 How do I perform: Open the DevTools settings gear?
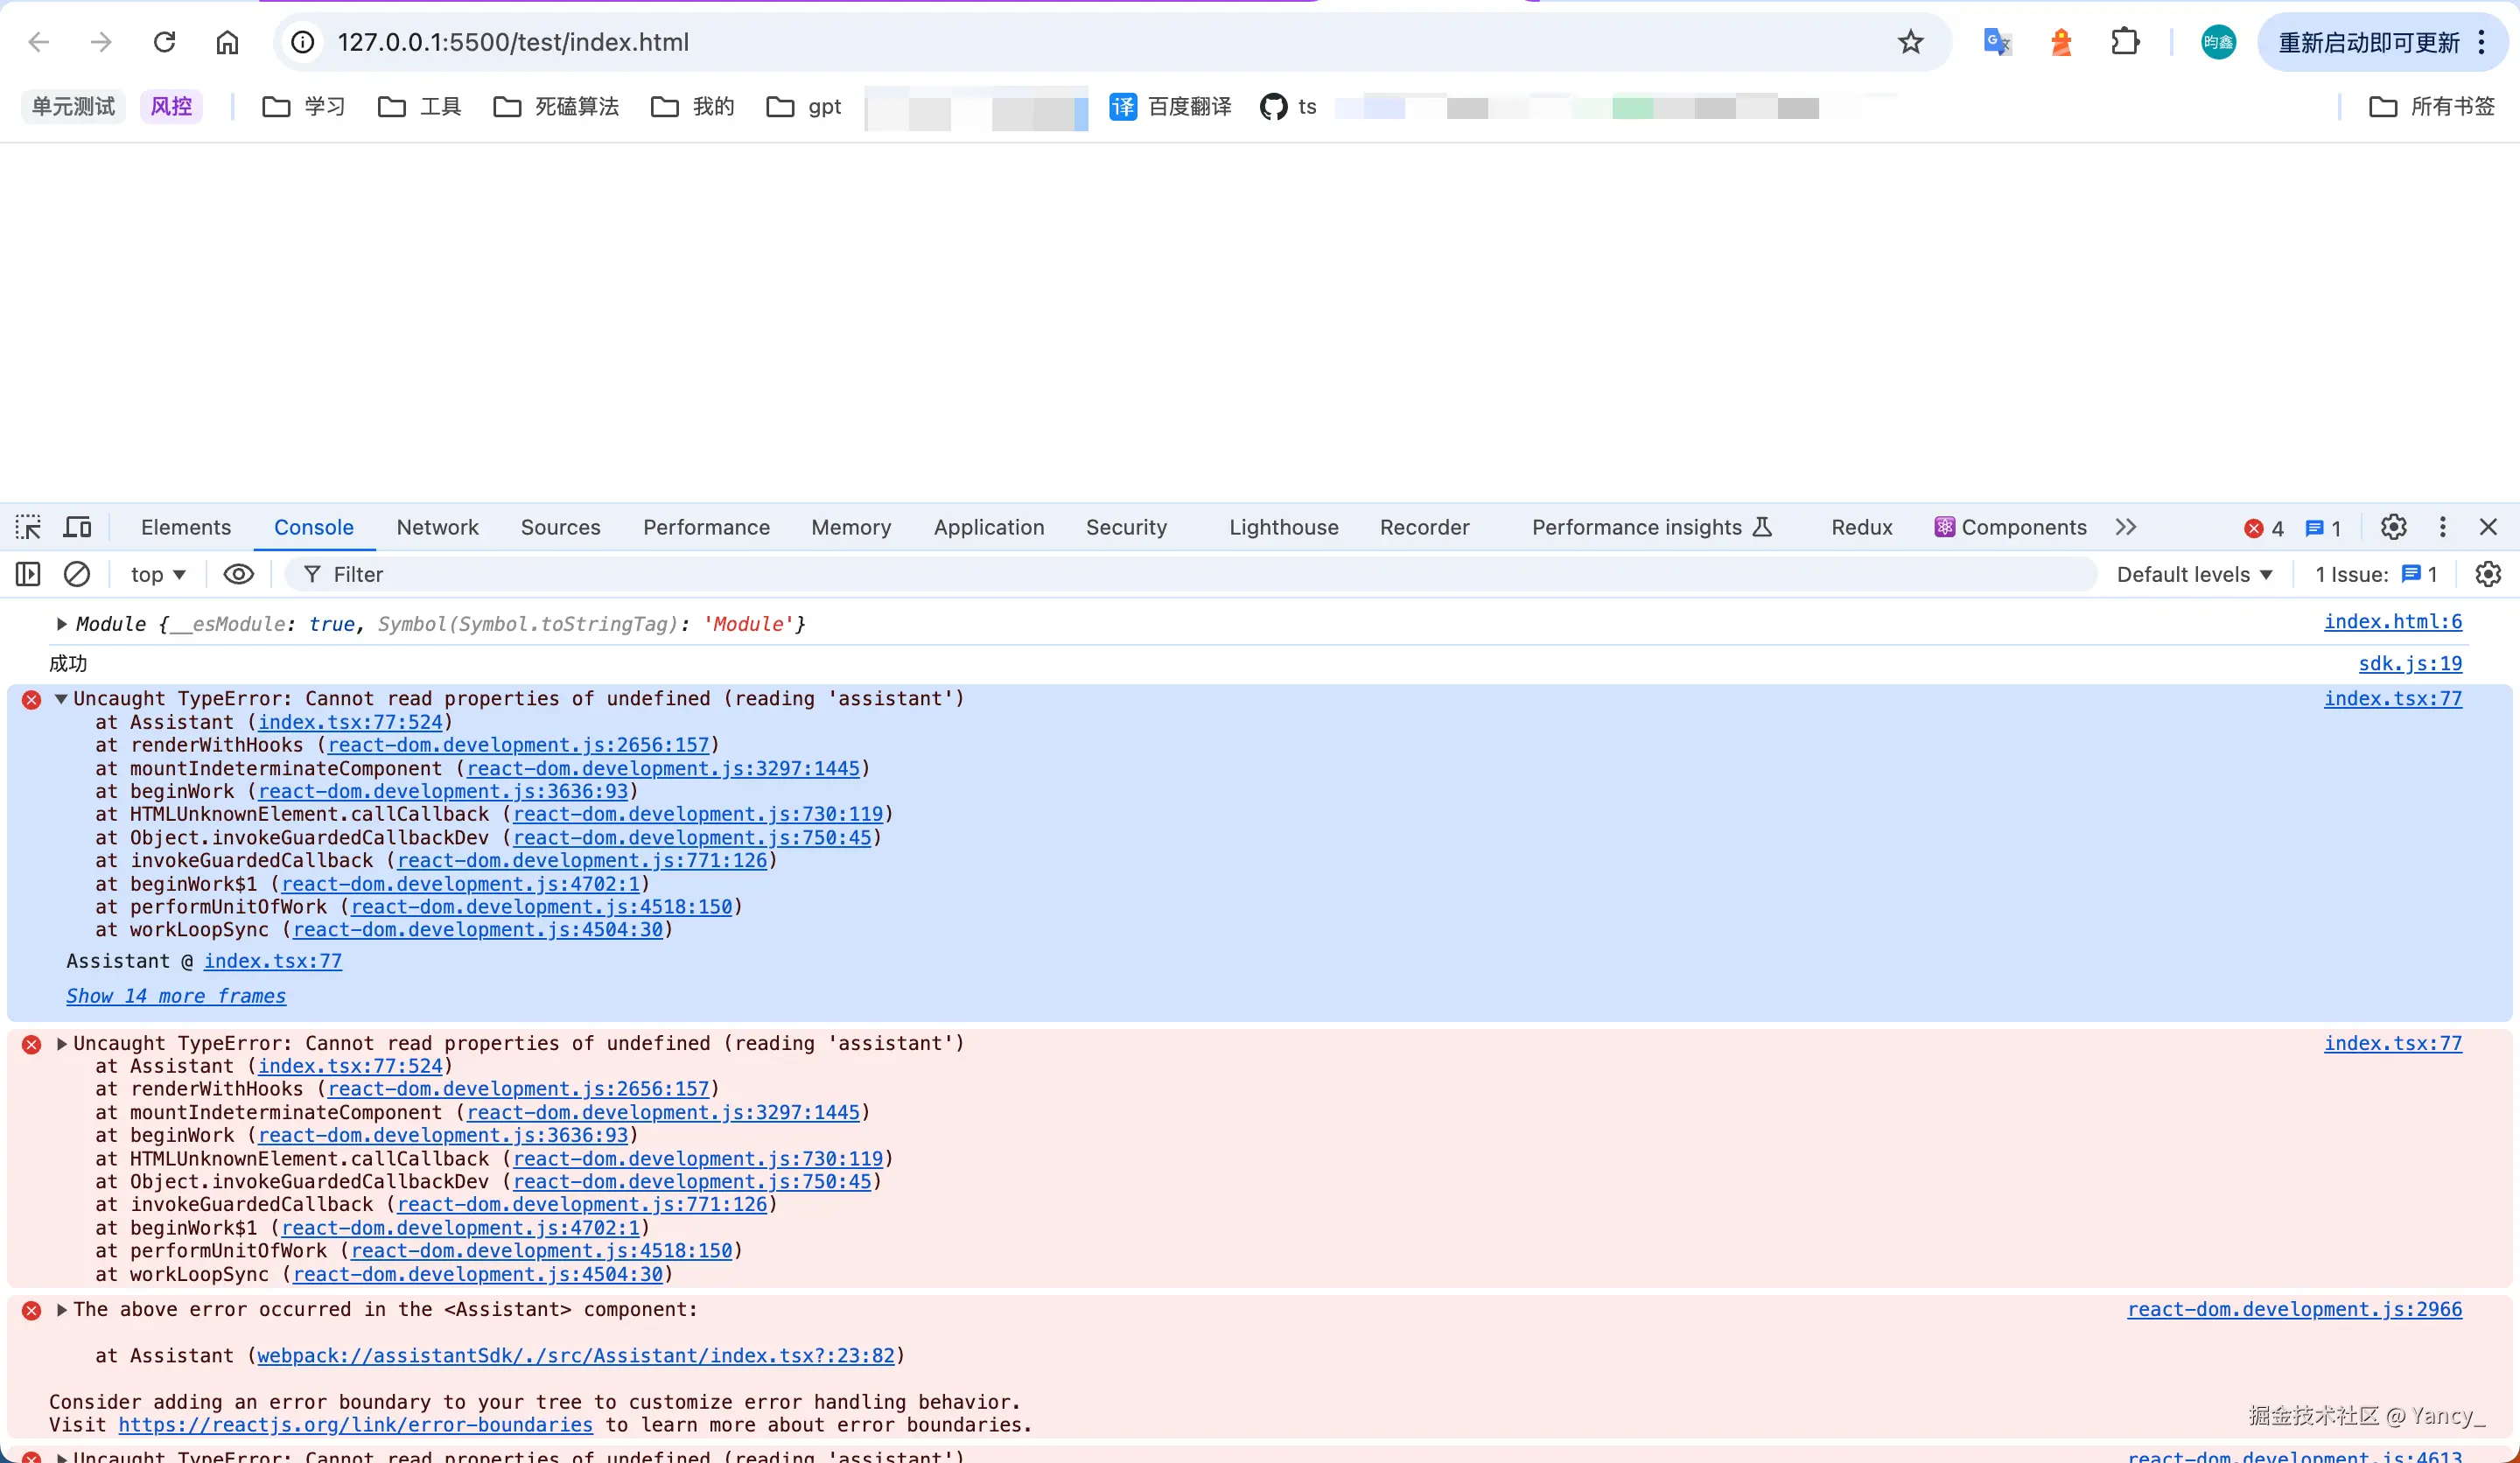(x=2393, y=527)
